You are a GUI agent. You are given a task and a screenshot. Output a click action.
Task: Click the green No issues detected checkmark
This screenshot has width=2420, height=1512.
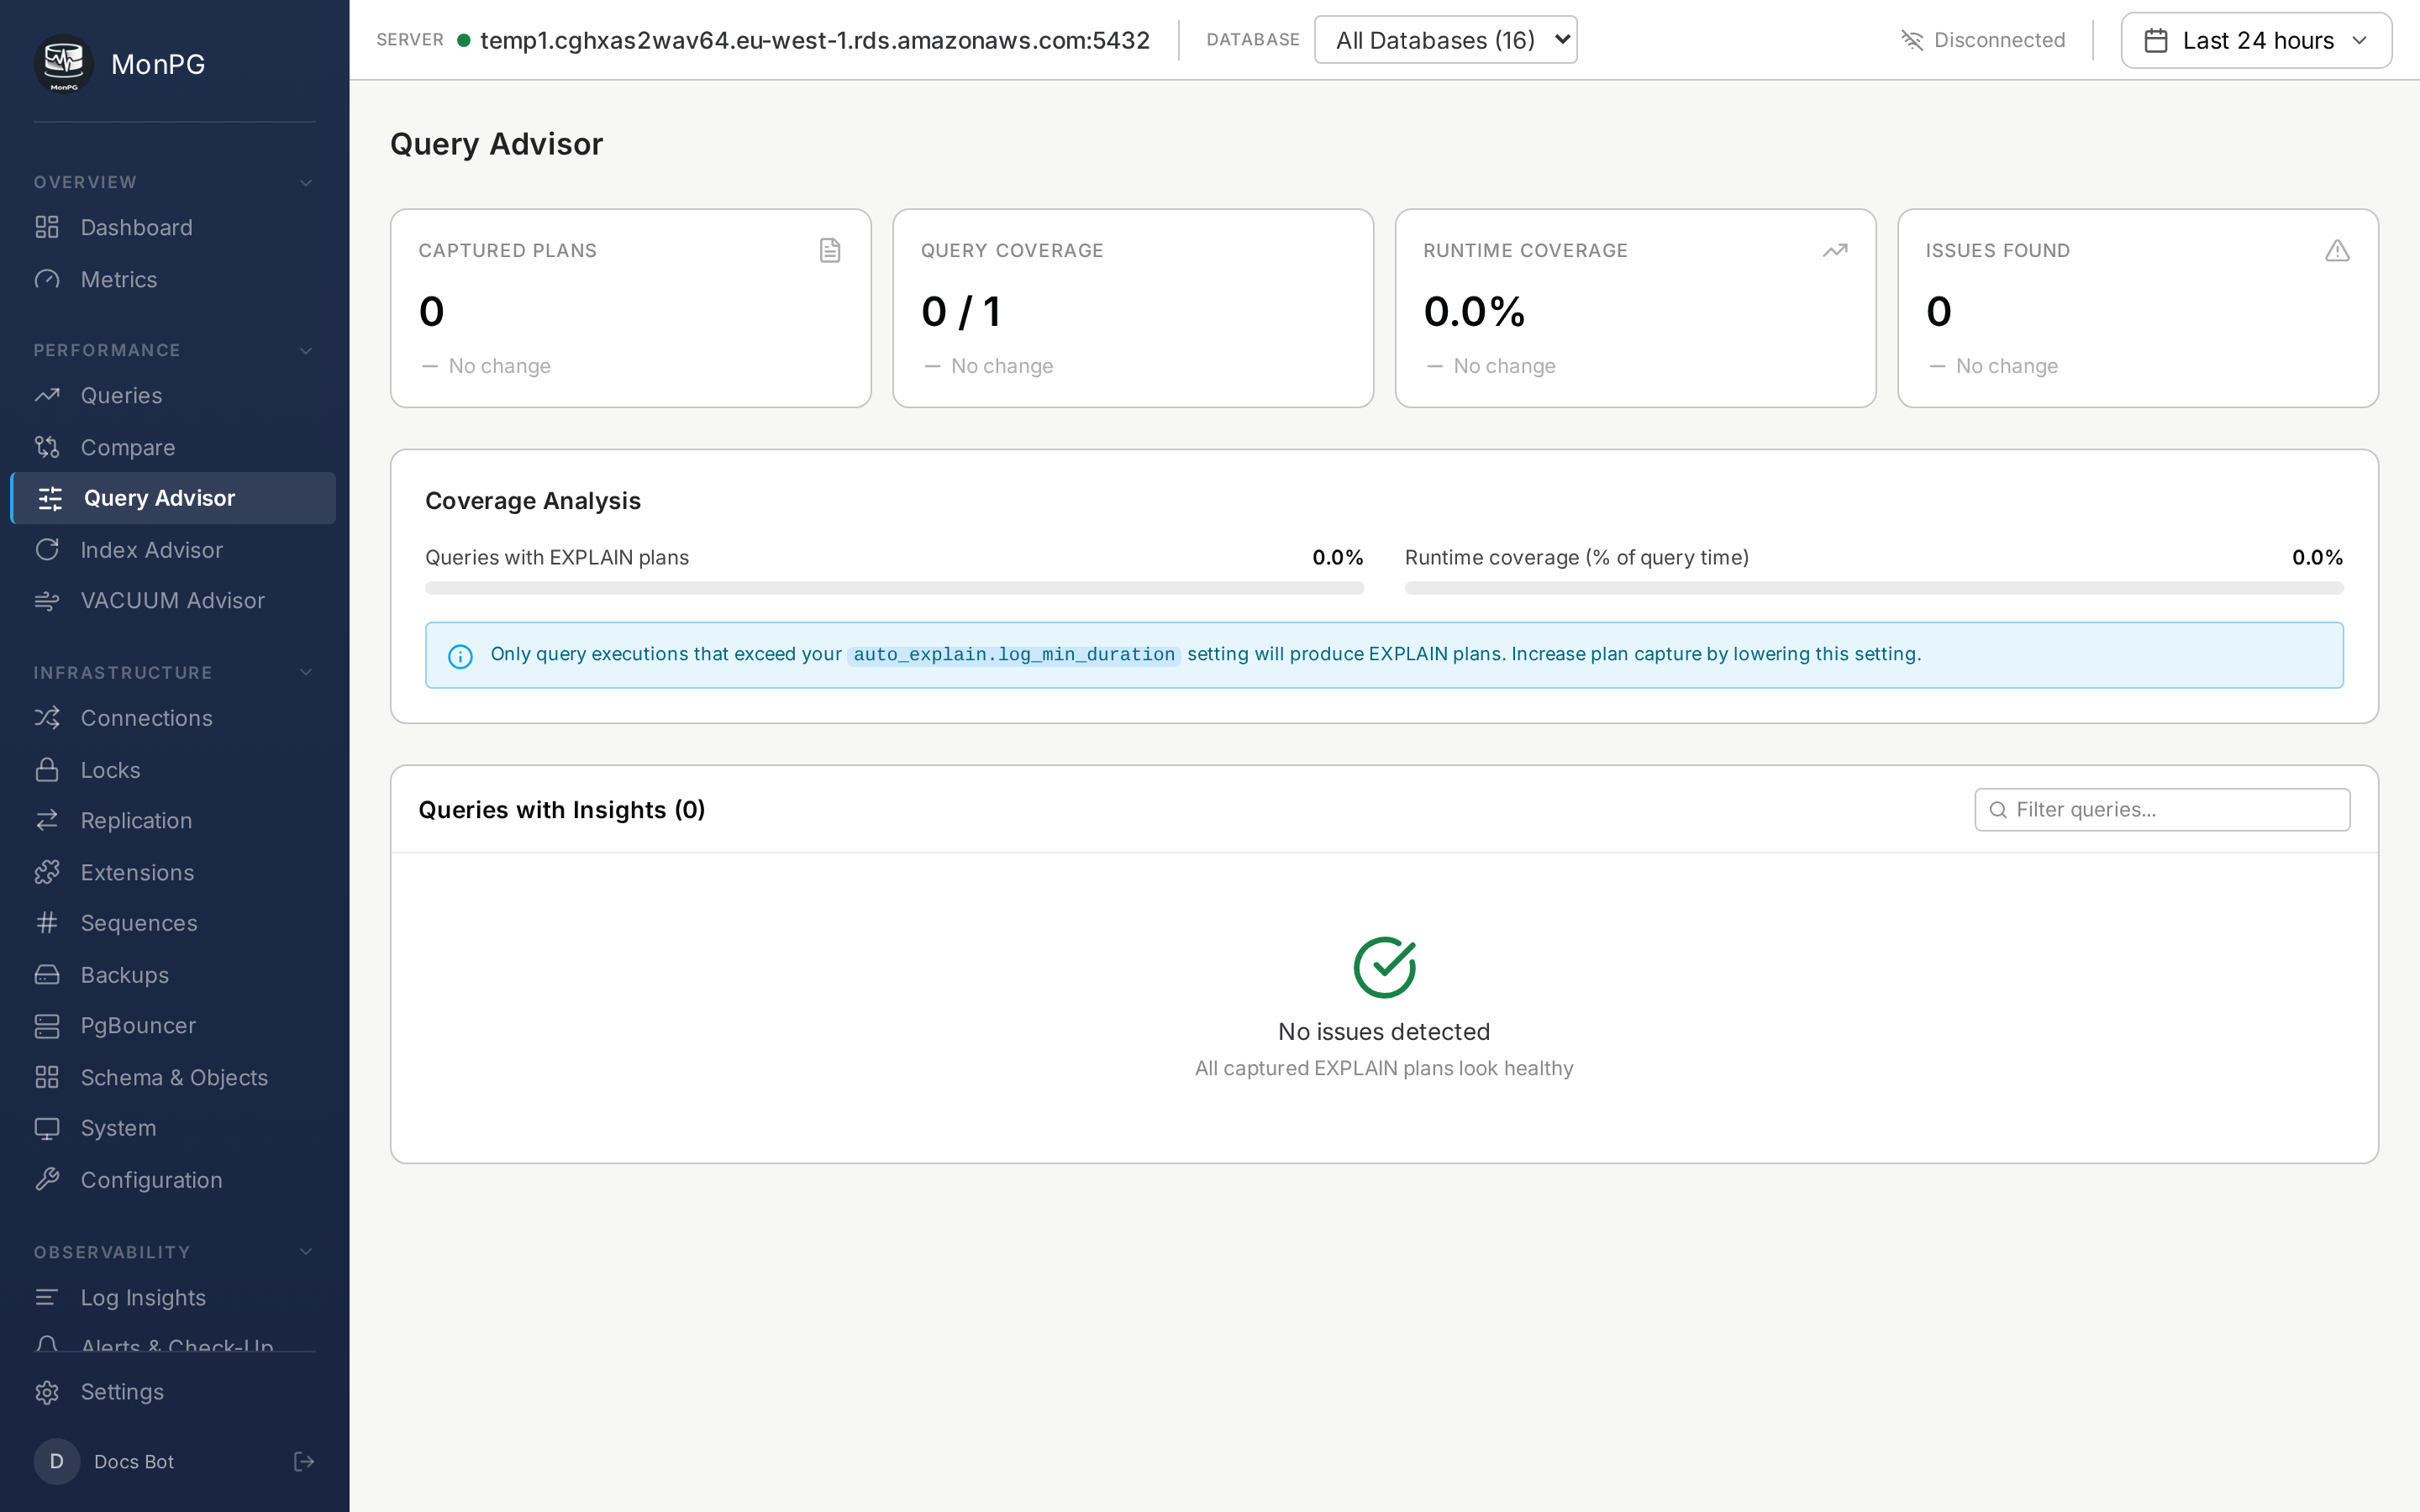[x=1384, y=966]
